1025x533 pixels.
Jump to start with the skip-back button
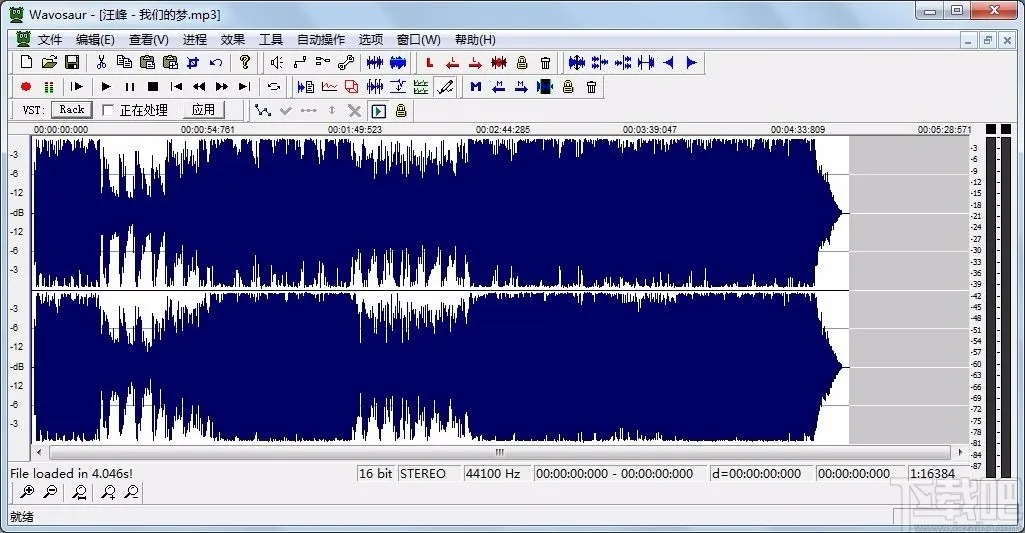[176, 86]
